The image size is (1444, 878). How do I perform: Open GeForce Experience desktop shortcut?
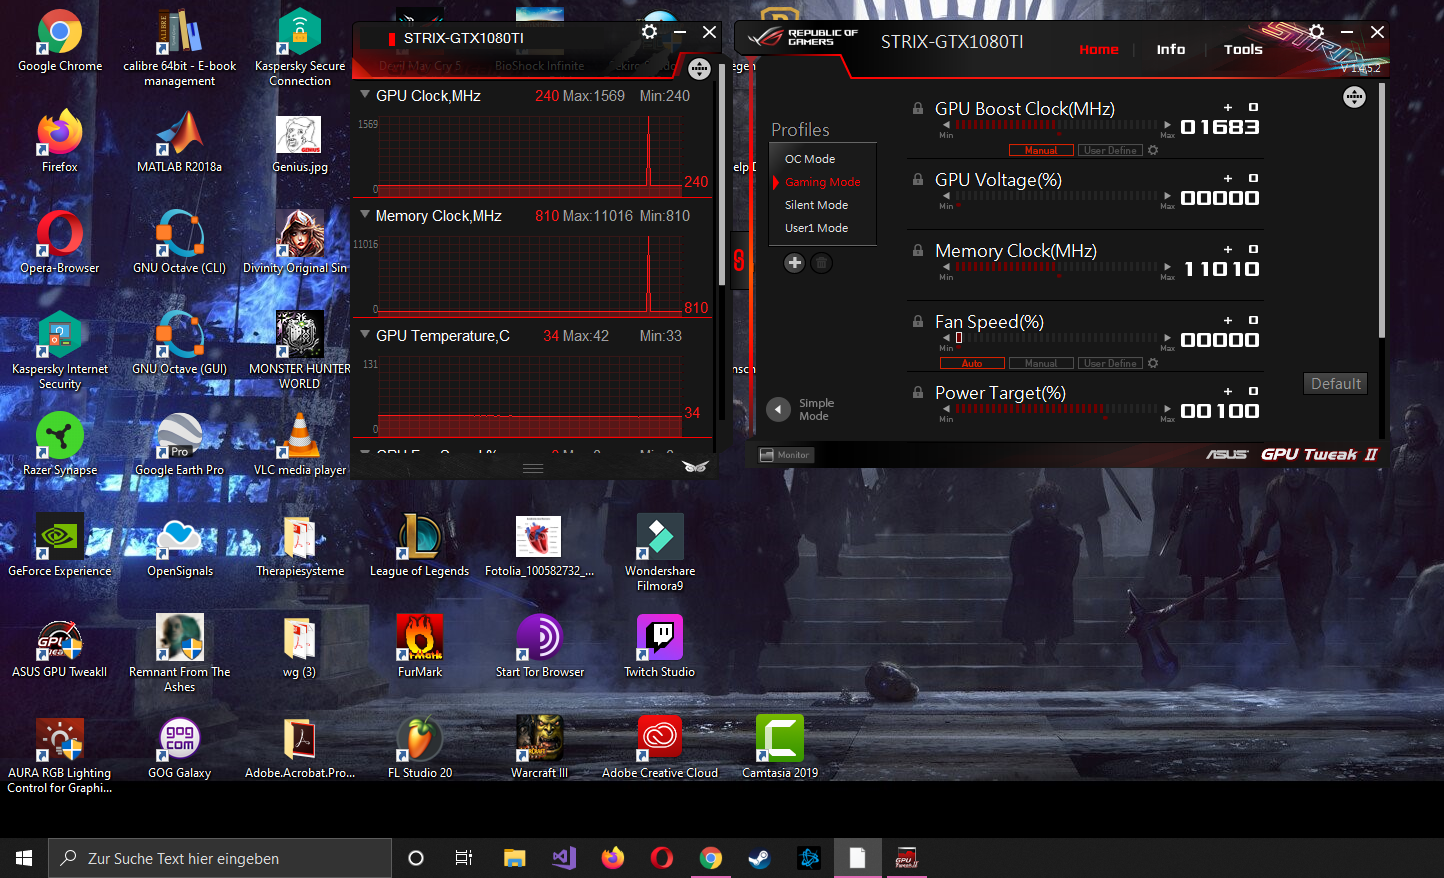60,546
